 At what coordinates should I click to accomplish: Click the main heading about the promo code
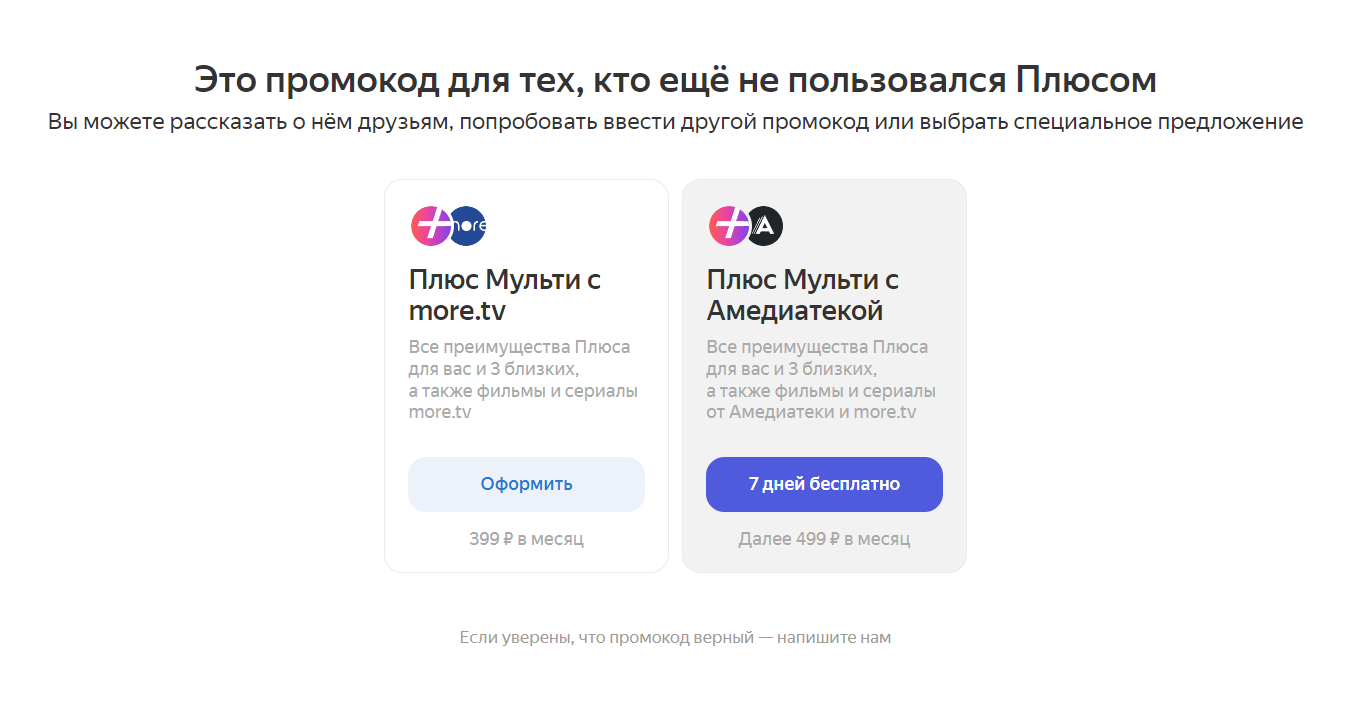coord(675,79)
